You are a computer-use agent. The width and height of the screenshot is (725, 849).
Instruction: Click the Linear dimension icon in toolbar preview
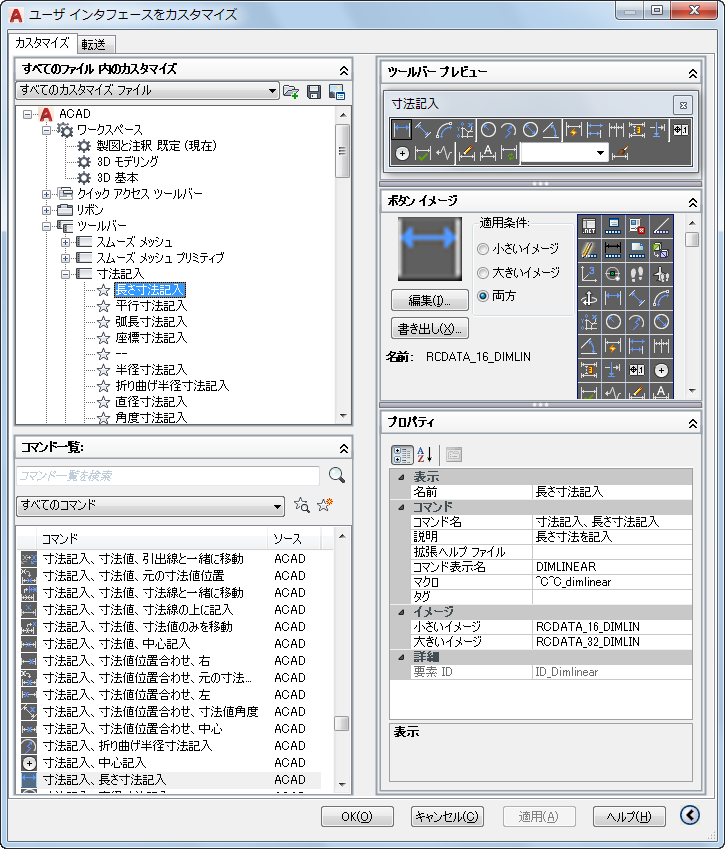tap(401, 130)
